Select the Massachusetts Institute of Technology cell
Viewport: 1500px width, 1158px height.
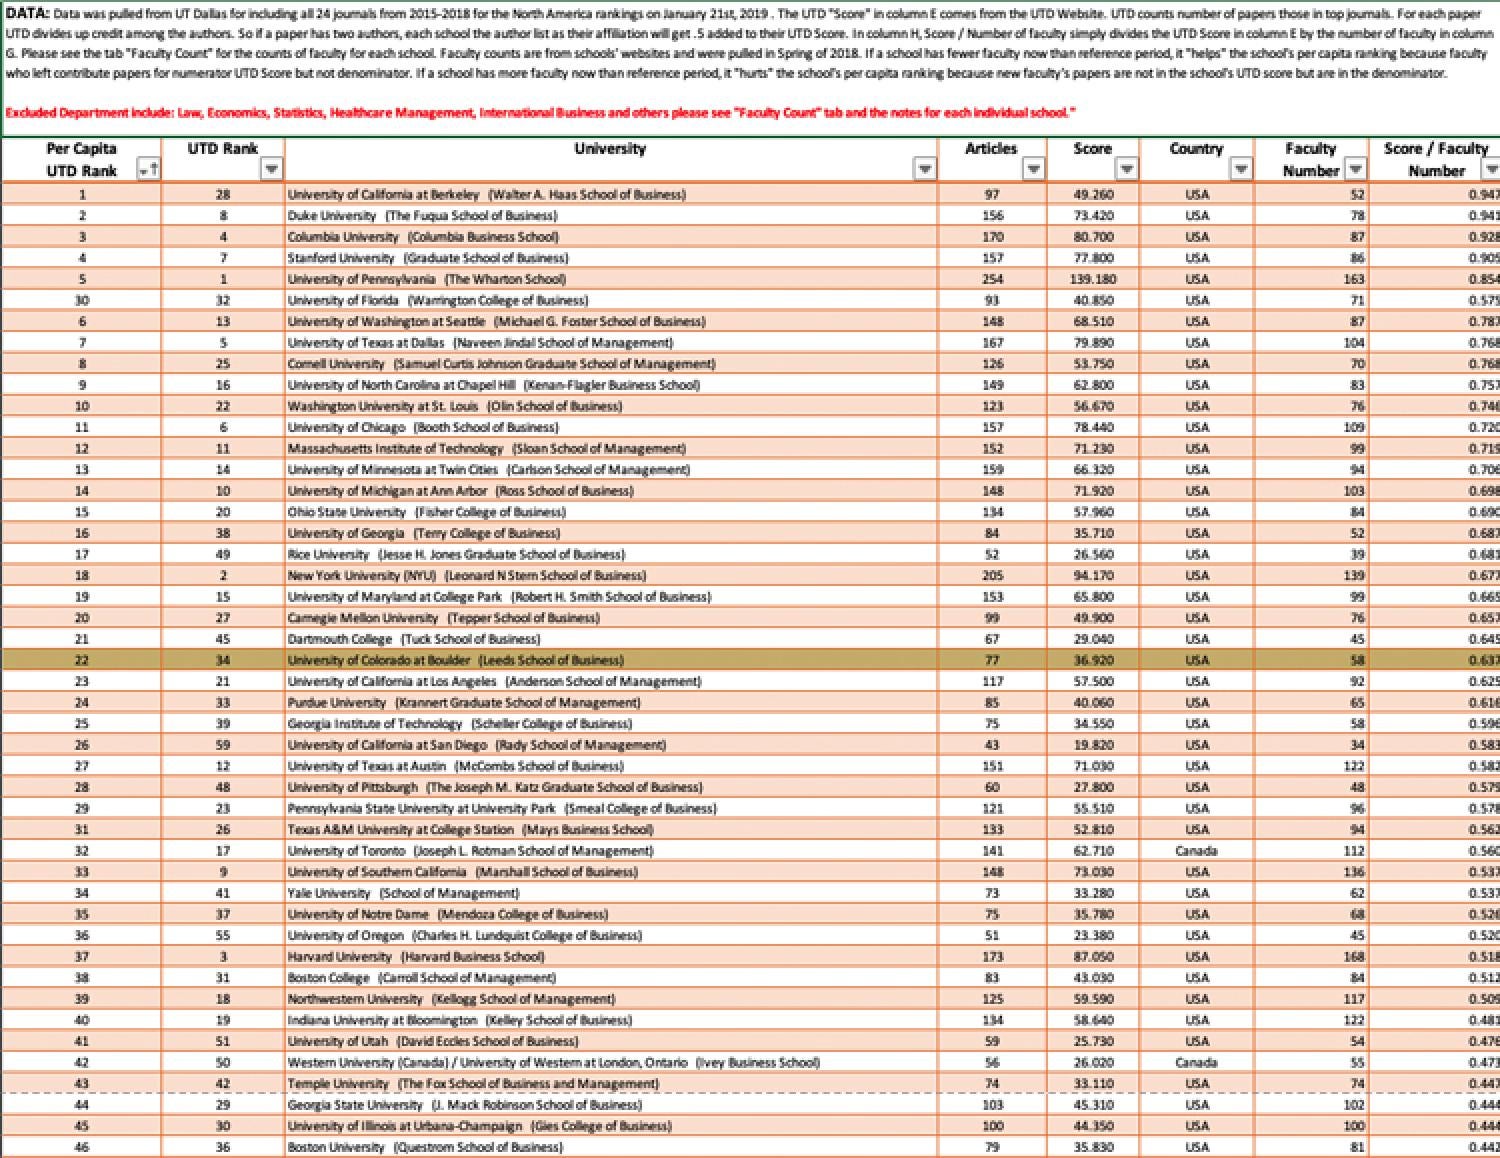point(611,448)
